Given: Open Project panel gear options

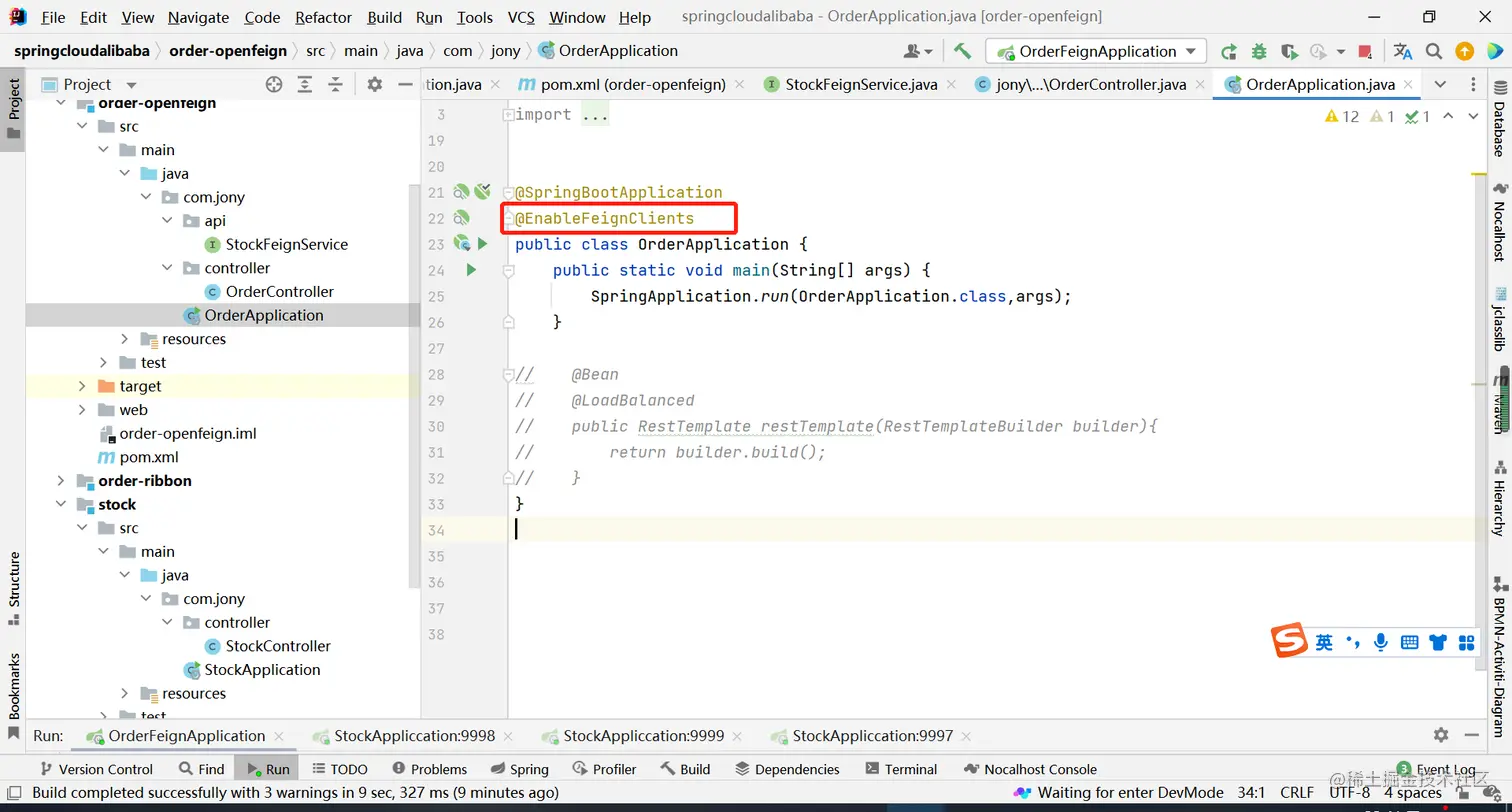Looking at the screenshot, I should (x=375, y=85).
